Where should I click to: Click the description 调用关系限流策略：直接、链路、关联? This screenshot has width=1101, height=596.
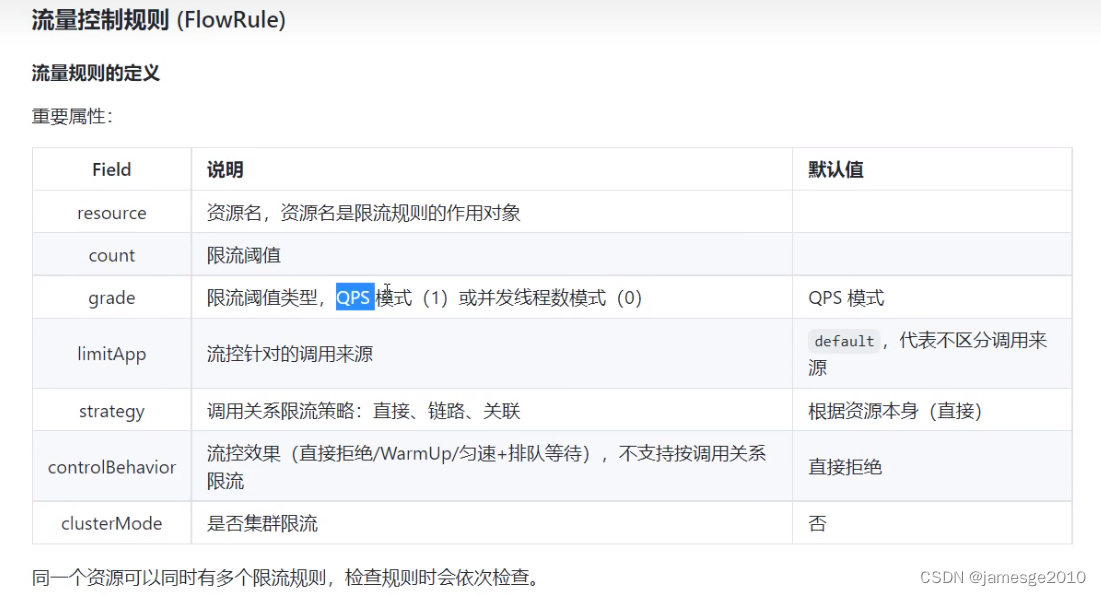(364, 411)
